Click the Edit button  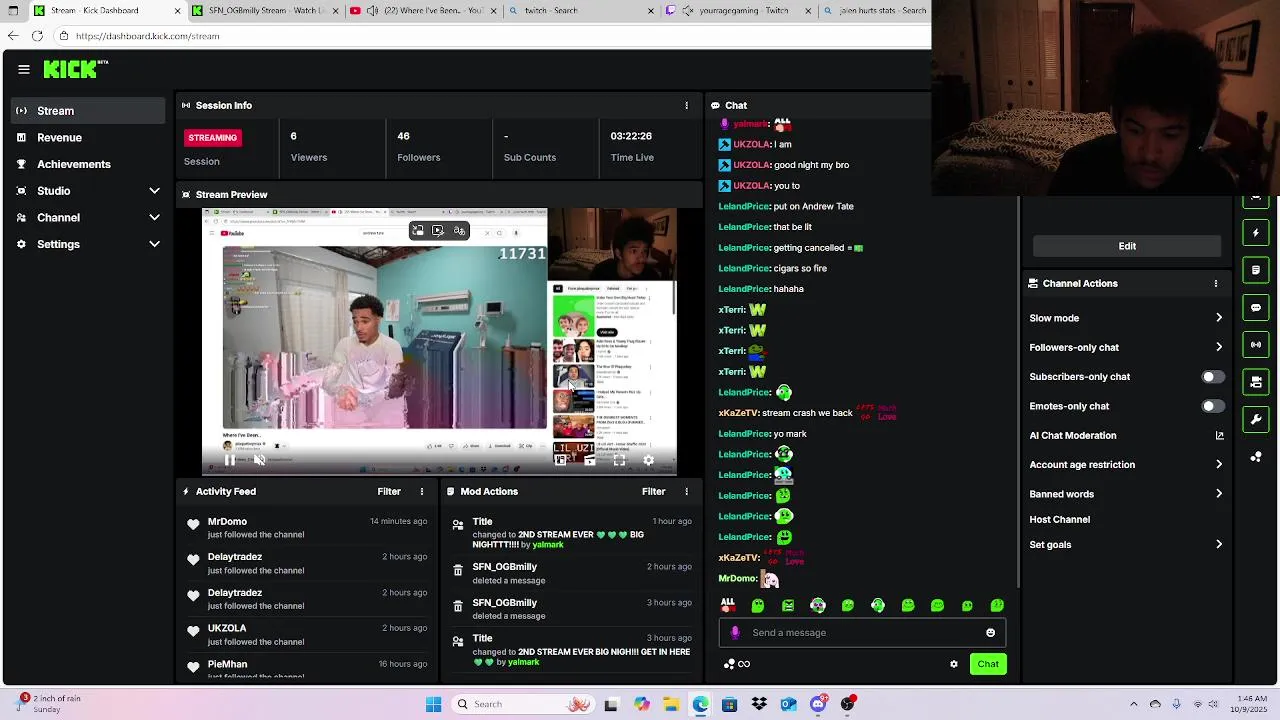coord(1127,246)
